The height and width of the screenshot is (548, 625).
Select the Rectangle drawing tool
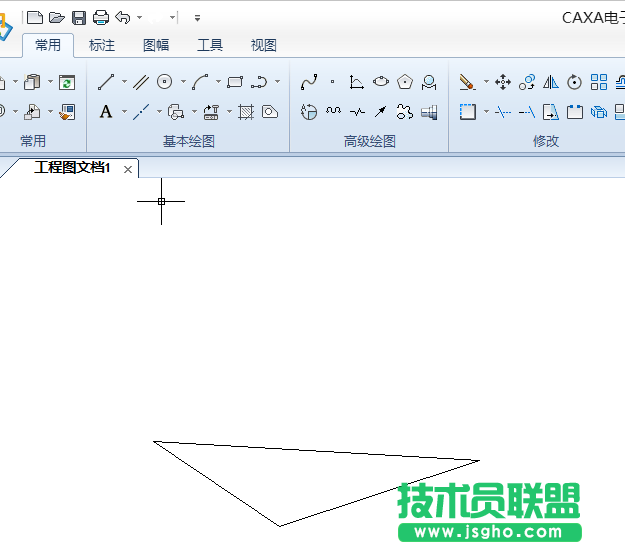[235, 82]
